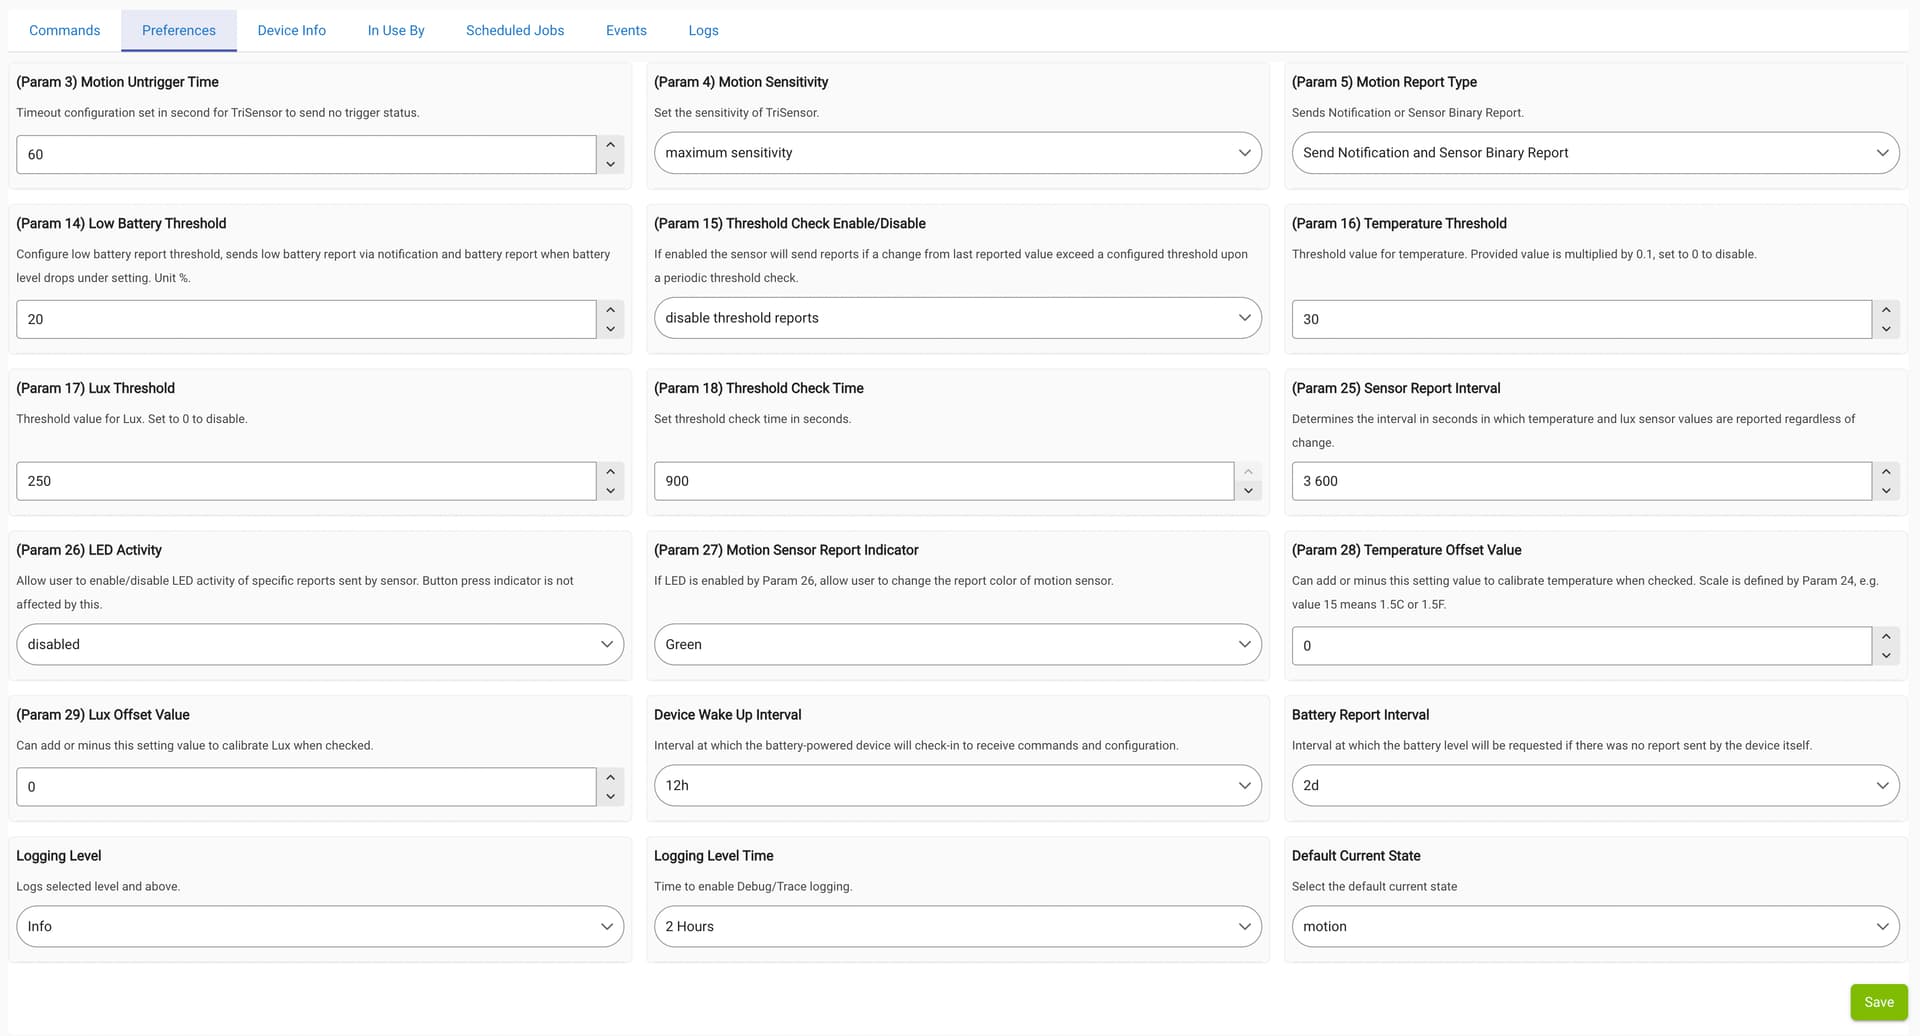Focus the Lux Offset Value field
Screen dimensions: 1920x1036
coord(306,787)
